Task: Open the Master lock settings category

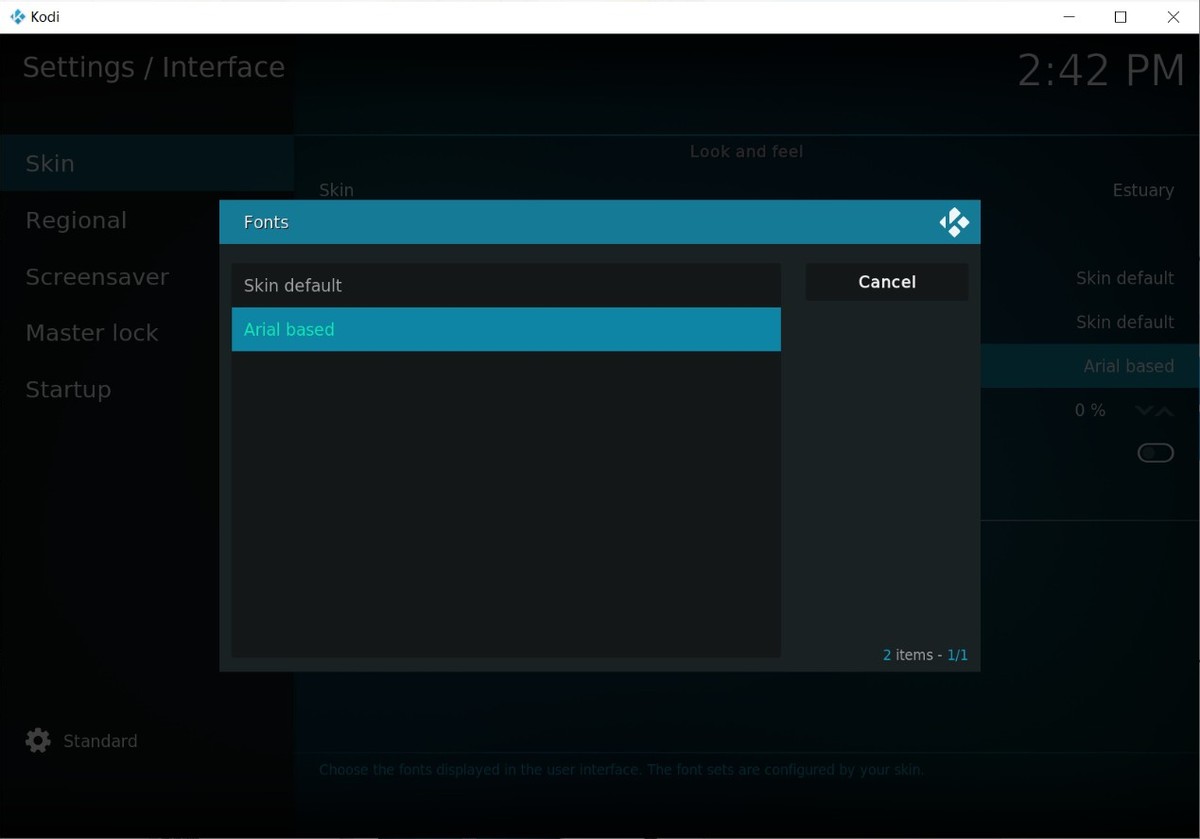Action: click(x=147, y=333)
